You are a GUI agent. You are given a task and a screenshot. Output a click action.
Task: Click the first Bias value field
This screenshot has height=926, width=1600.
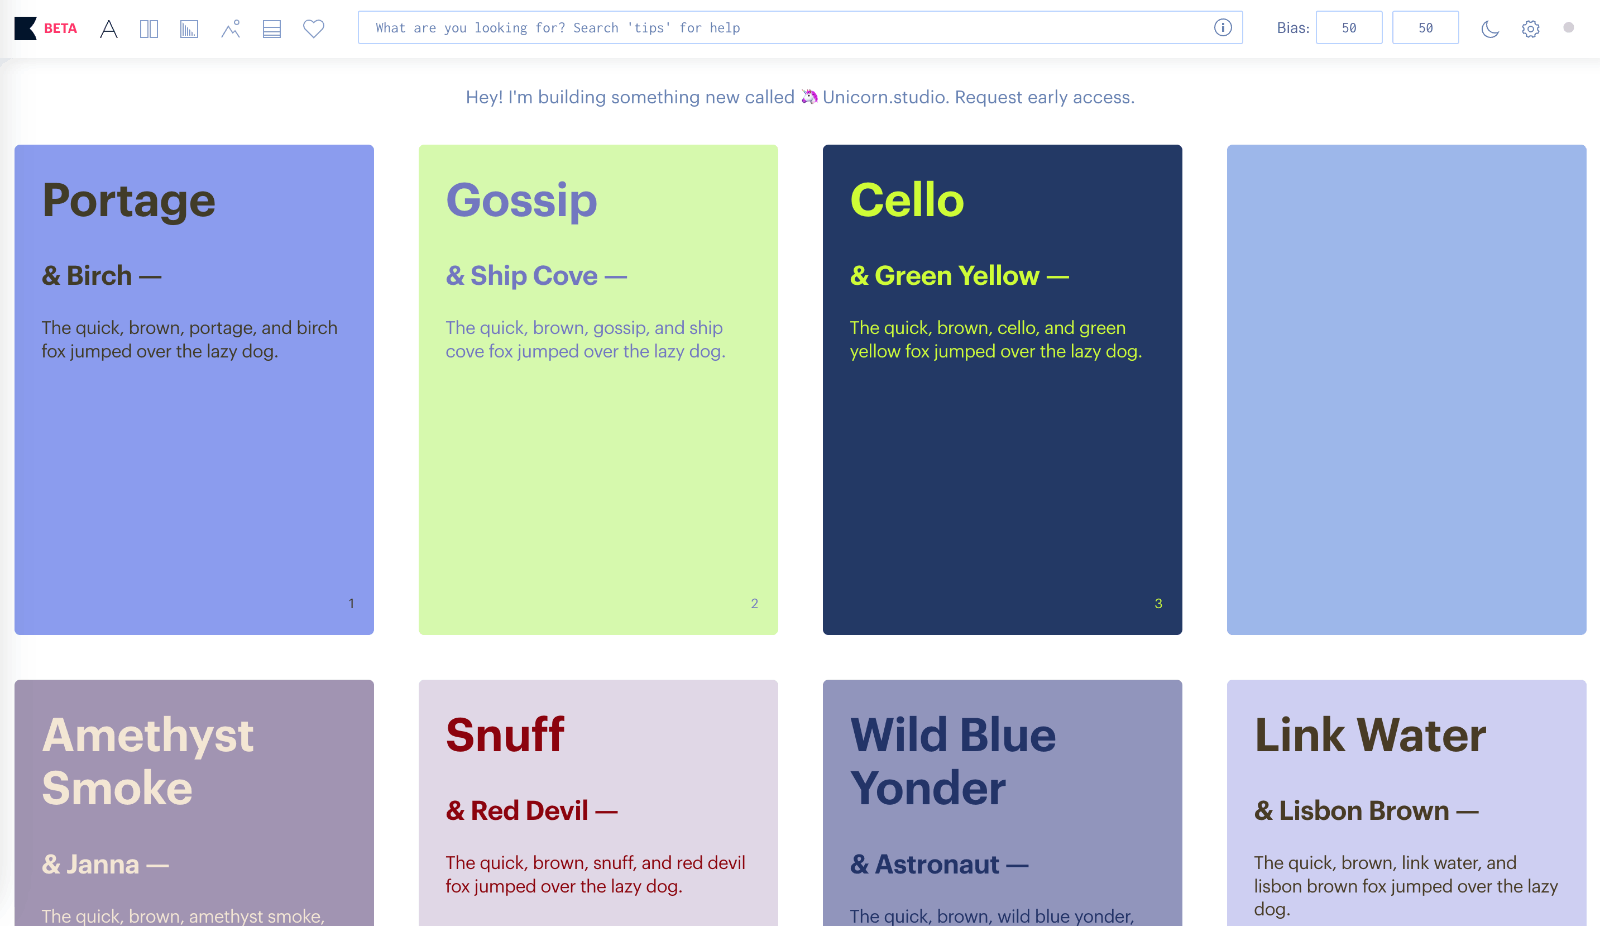(1349, 28)
